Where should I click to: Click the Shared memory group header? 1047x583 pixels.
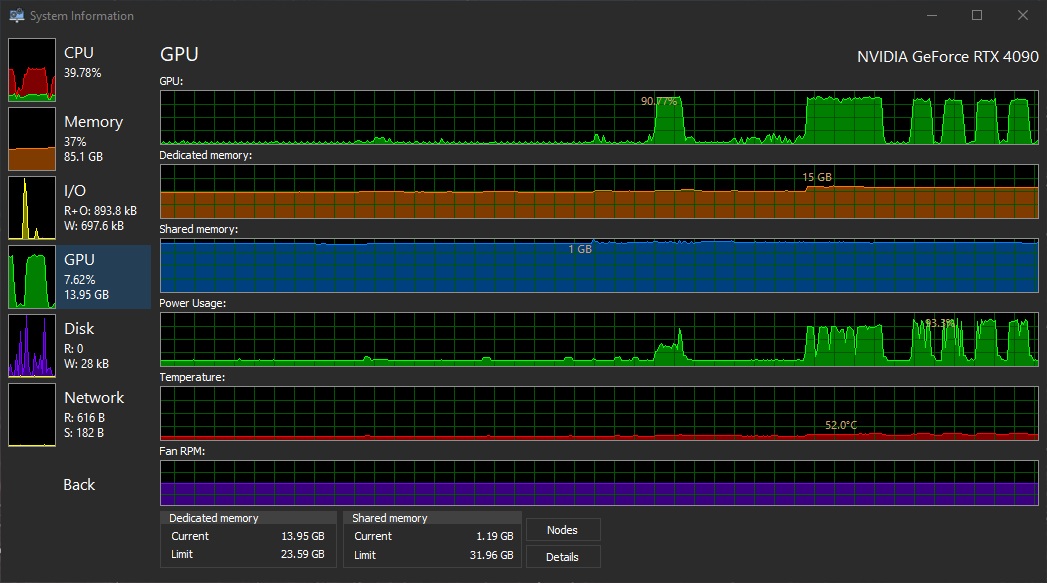[432, 518]
